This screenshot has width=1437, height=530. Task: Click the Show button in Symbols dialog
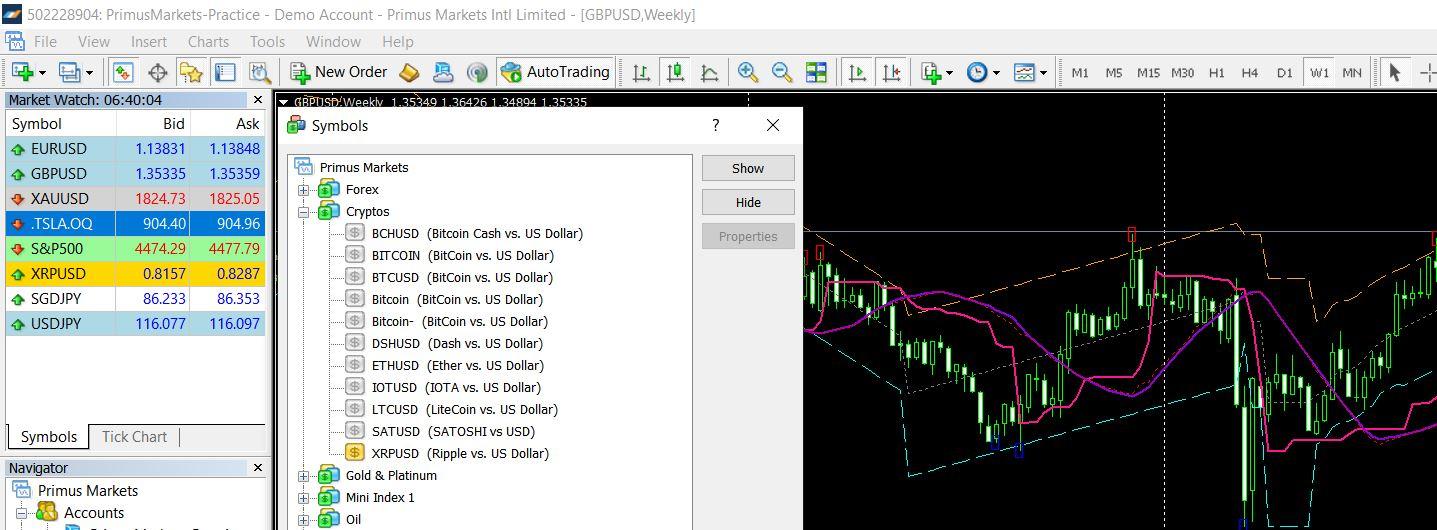tap(748, 168)
